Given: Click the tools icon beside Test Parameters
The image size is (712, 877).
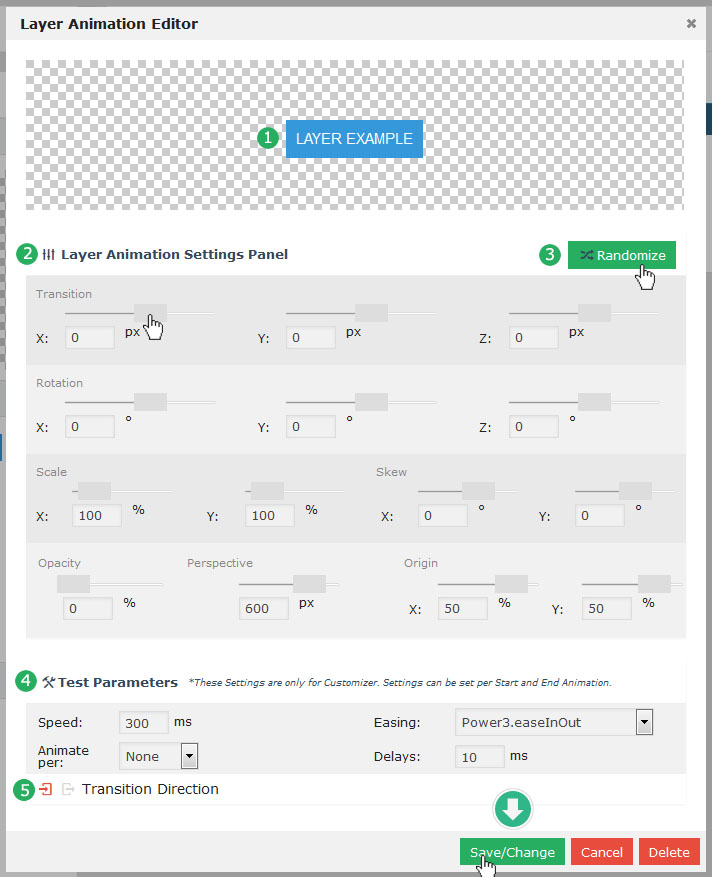Looking at the screenshot, I should click(48, 682).
